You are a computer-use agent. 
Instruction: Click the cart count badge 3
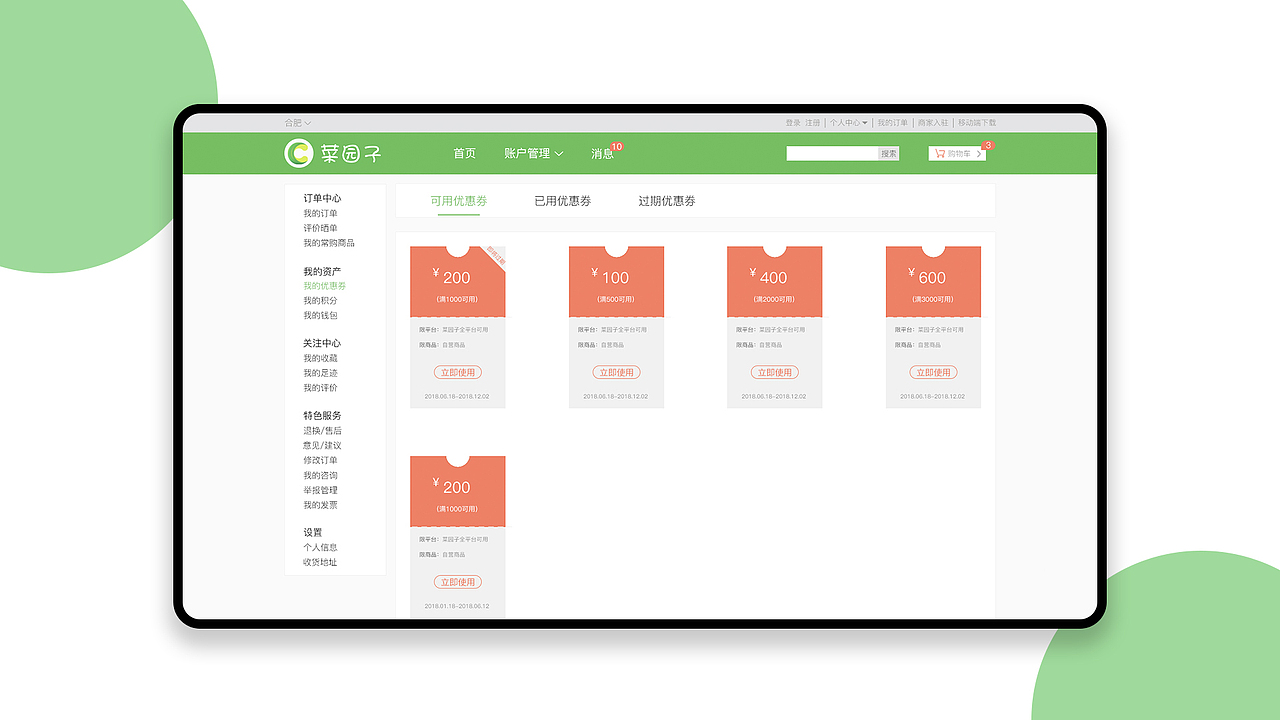point(988,145)
